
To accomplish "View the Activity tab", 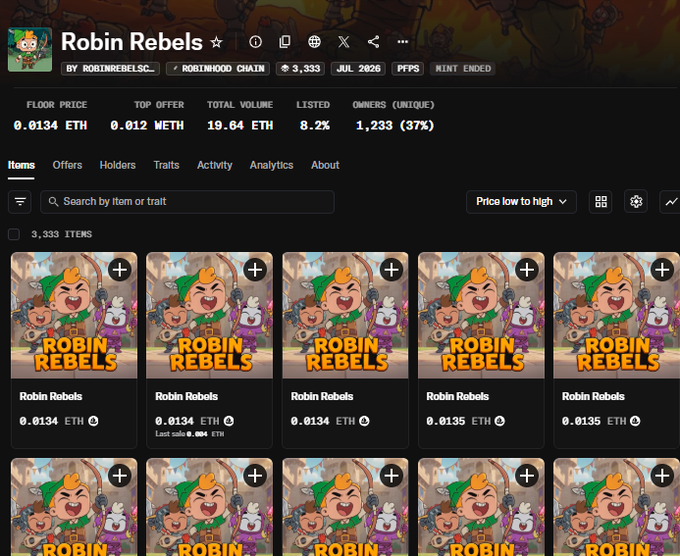I will (x=215, y=165).
